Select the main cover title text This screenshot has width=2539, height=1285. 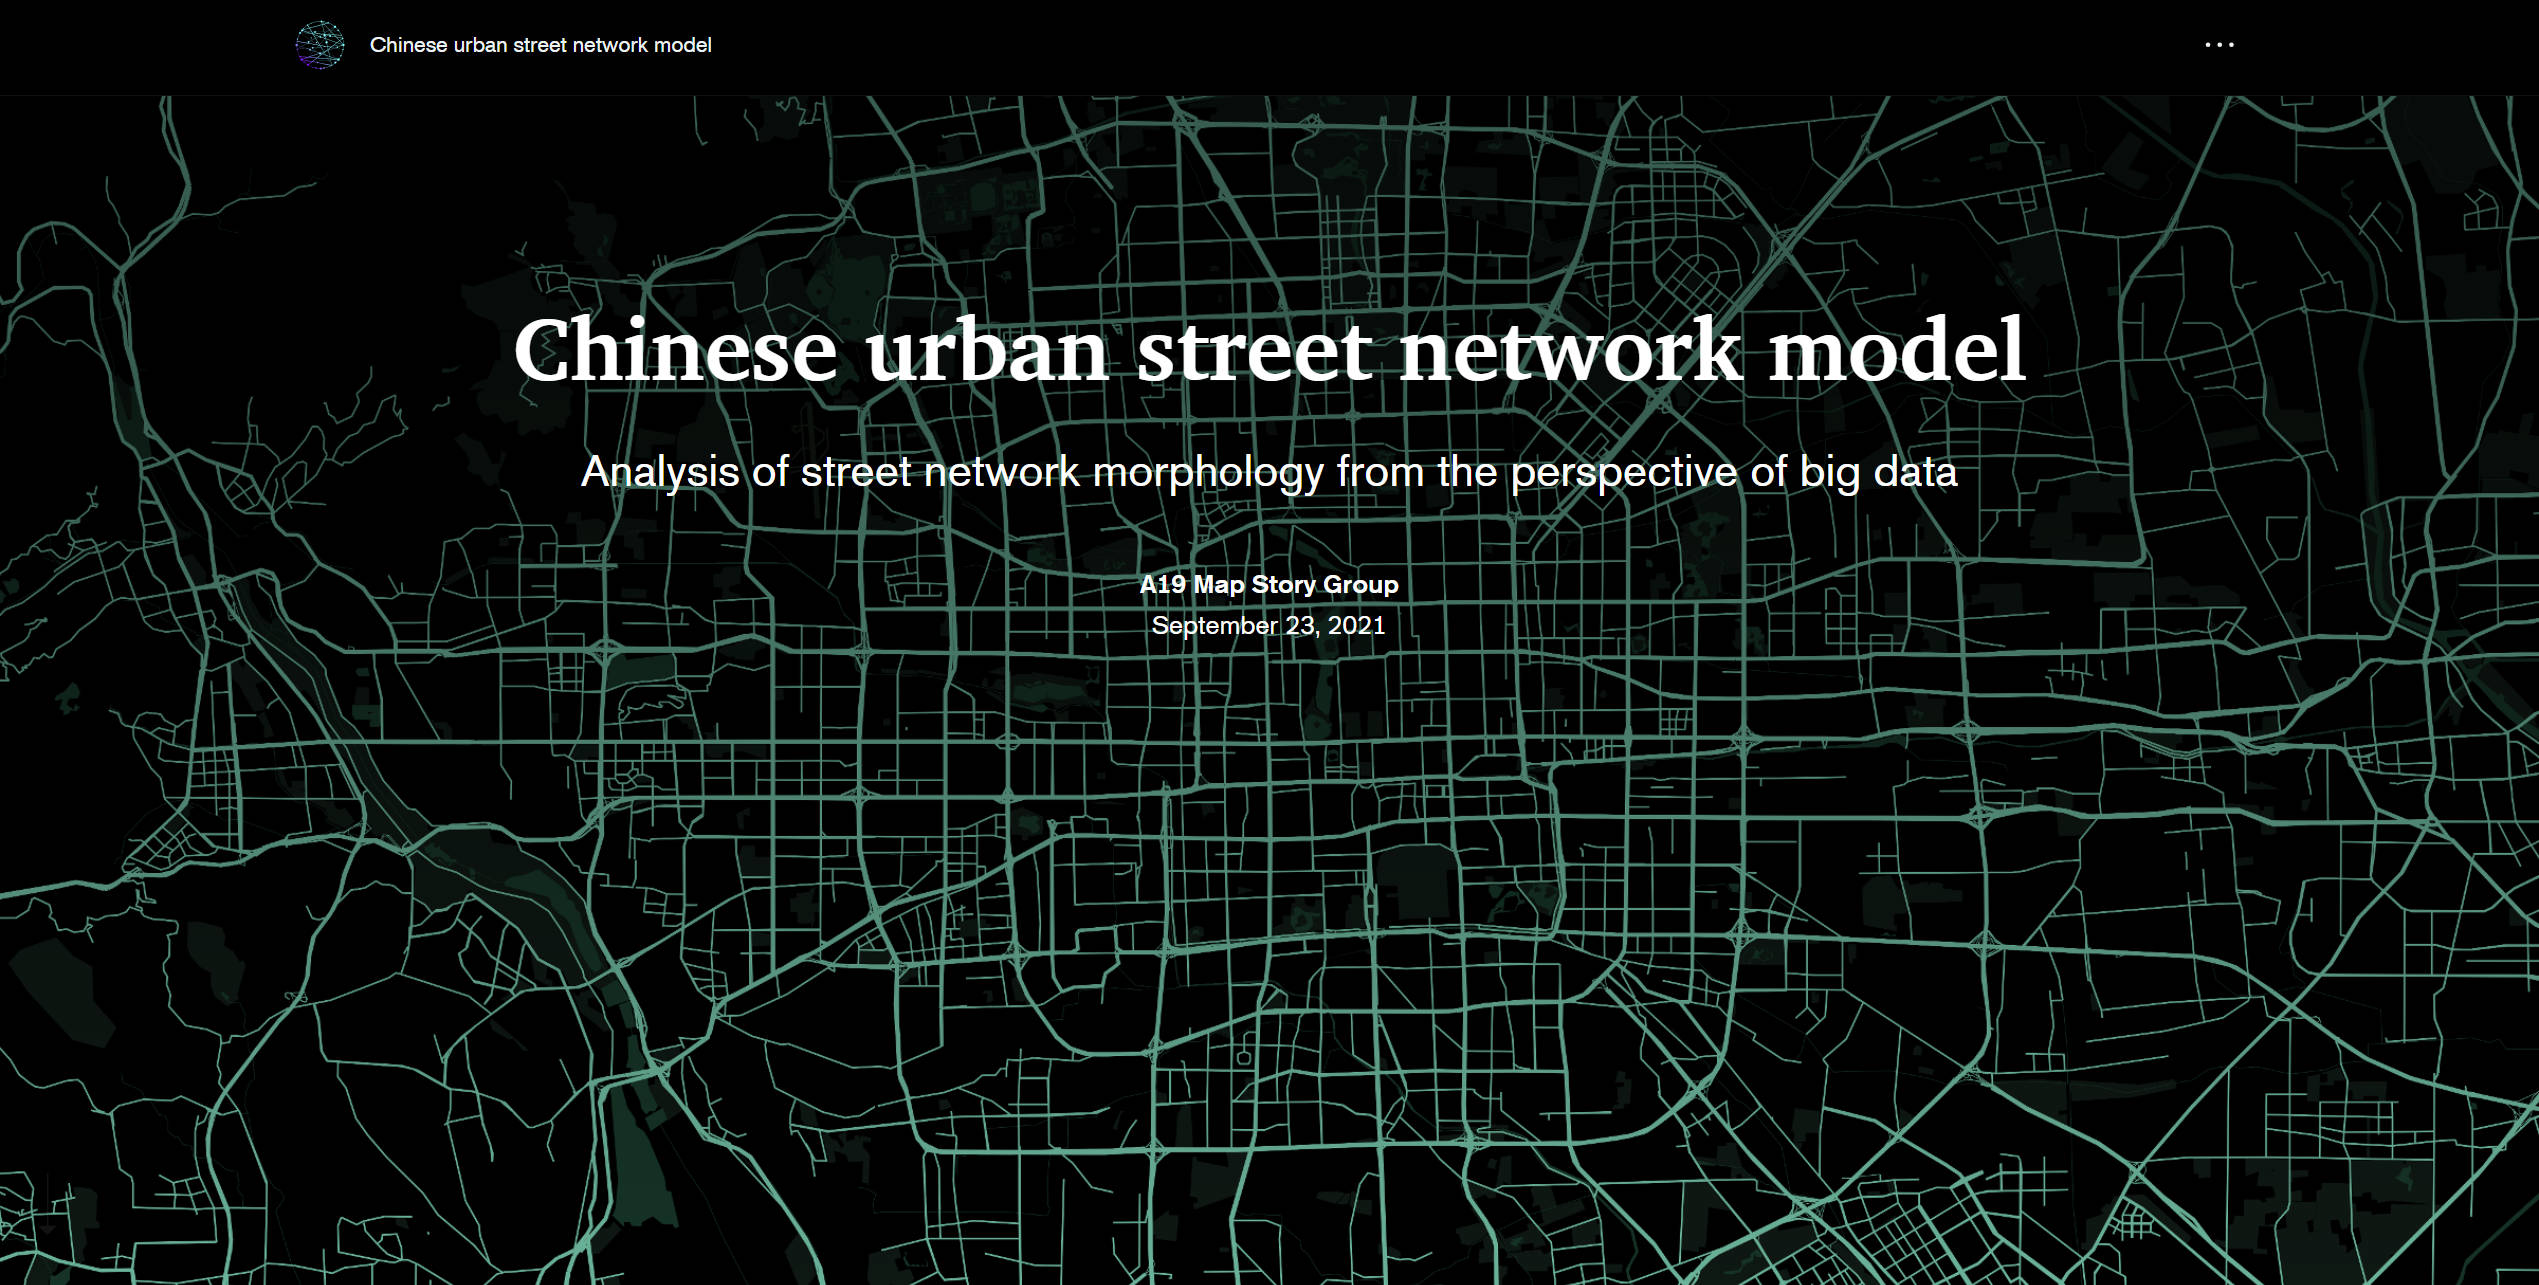(x=1269, y=352)
